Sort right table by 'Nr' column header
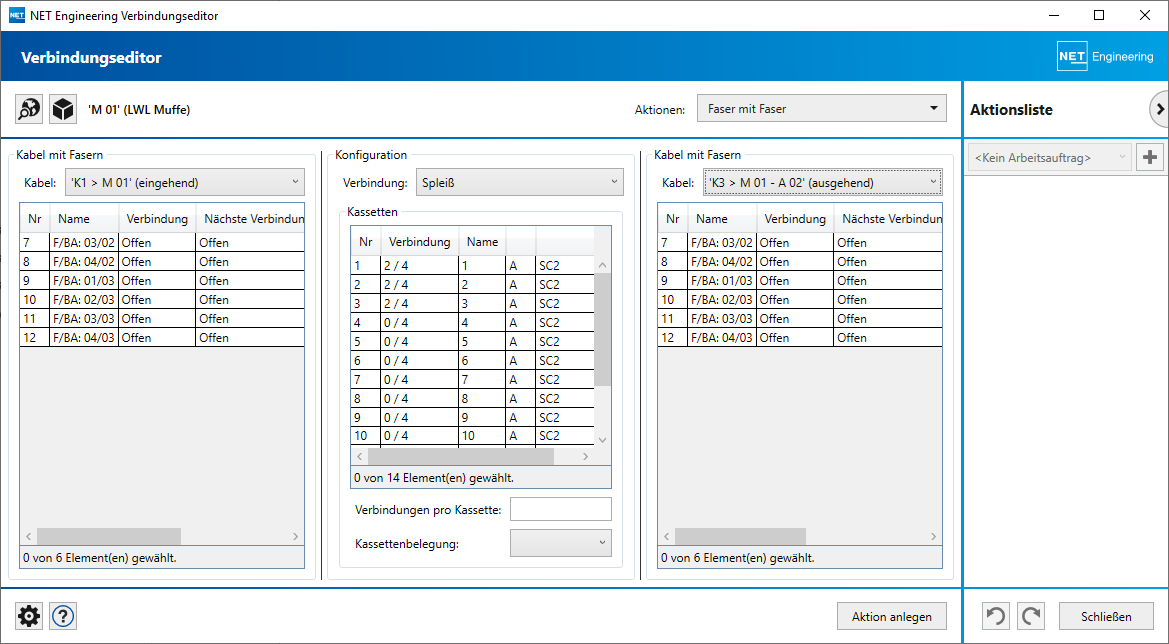 [672, 218]
